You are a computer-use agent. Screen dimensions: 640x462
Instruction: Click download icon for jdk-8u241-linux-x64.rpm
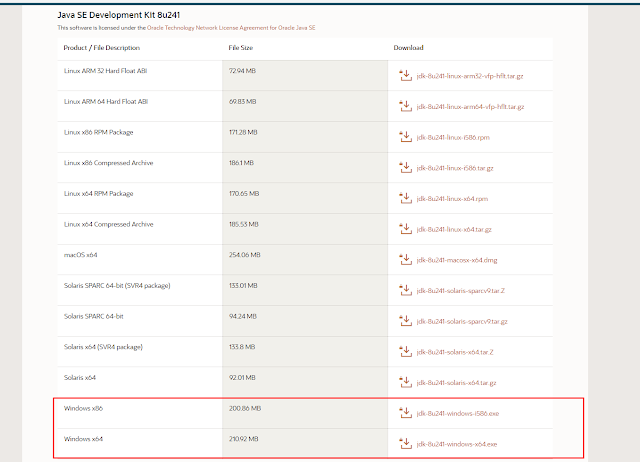pyautogui.click(x=405, y=198)
